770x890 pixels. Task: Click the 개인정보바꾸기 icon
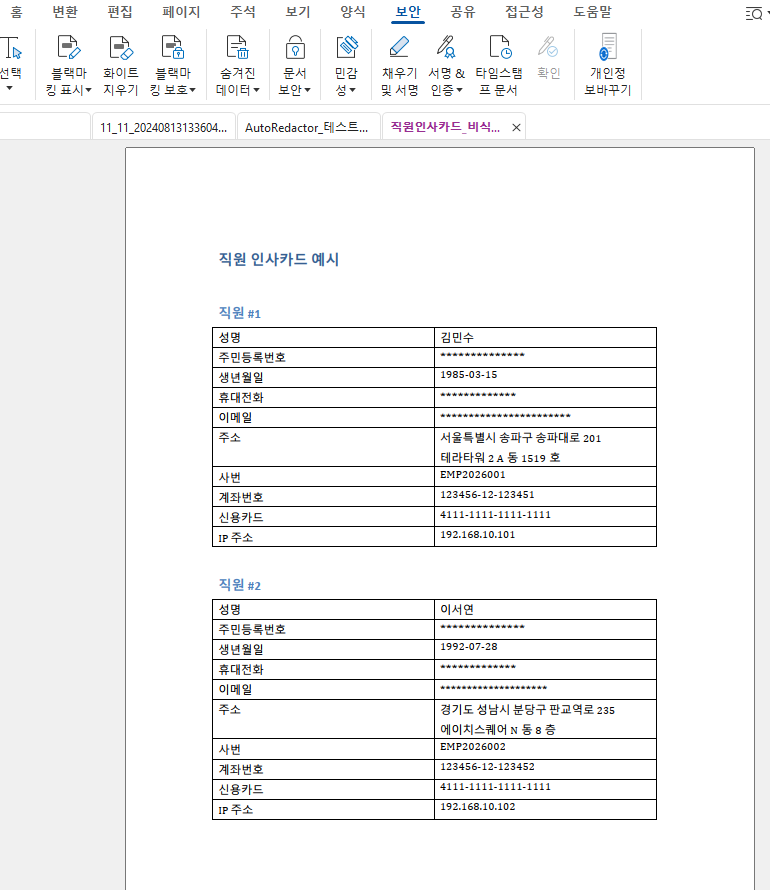(x=608, y=47)
